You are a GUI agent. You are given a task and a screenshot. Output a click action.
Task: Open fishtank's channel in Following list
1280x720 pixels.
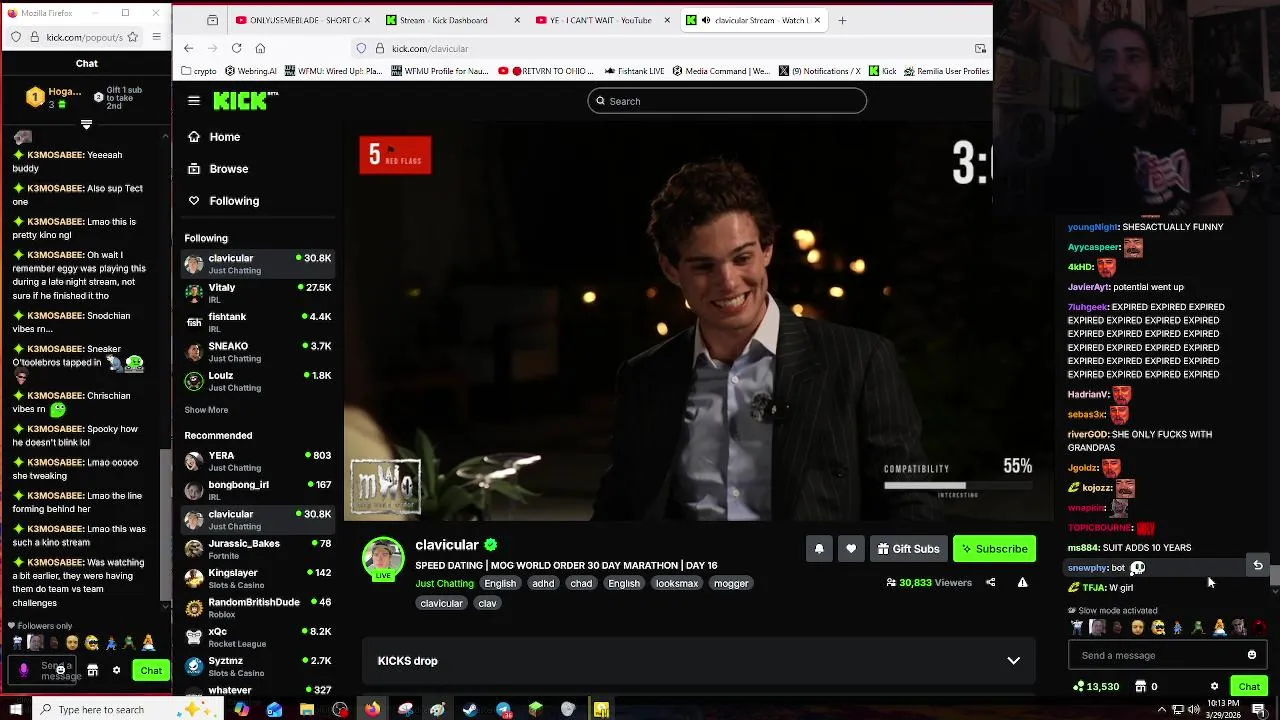tap(259, 322)
